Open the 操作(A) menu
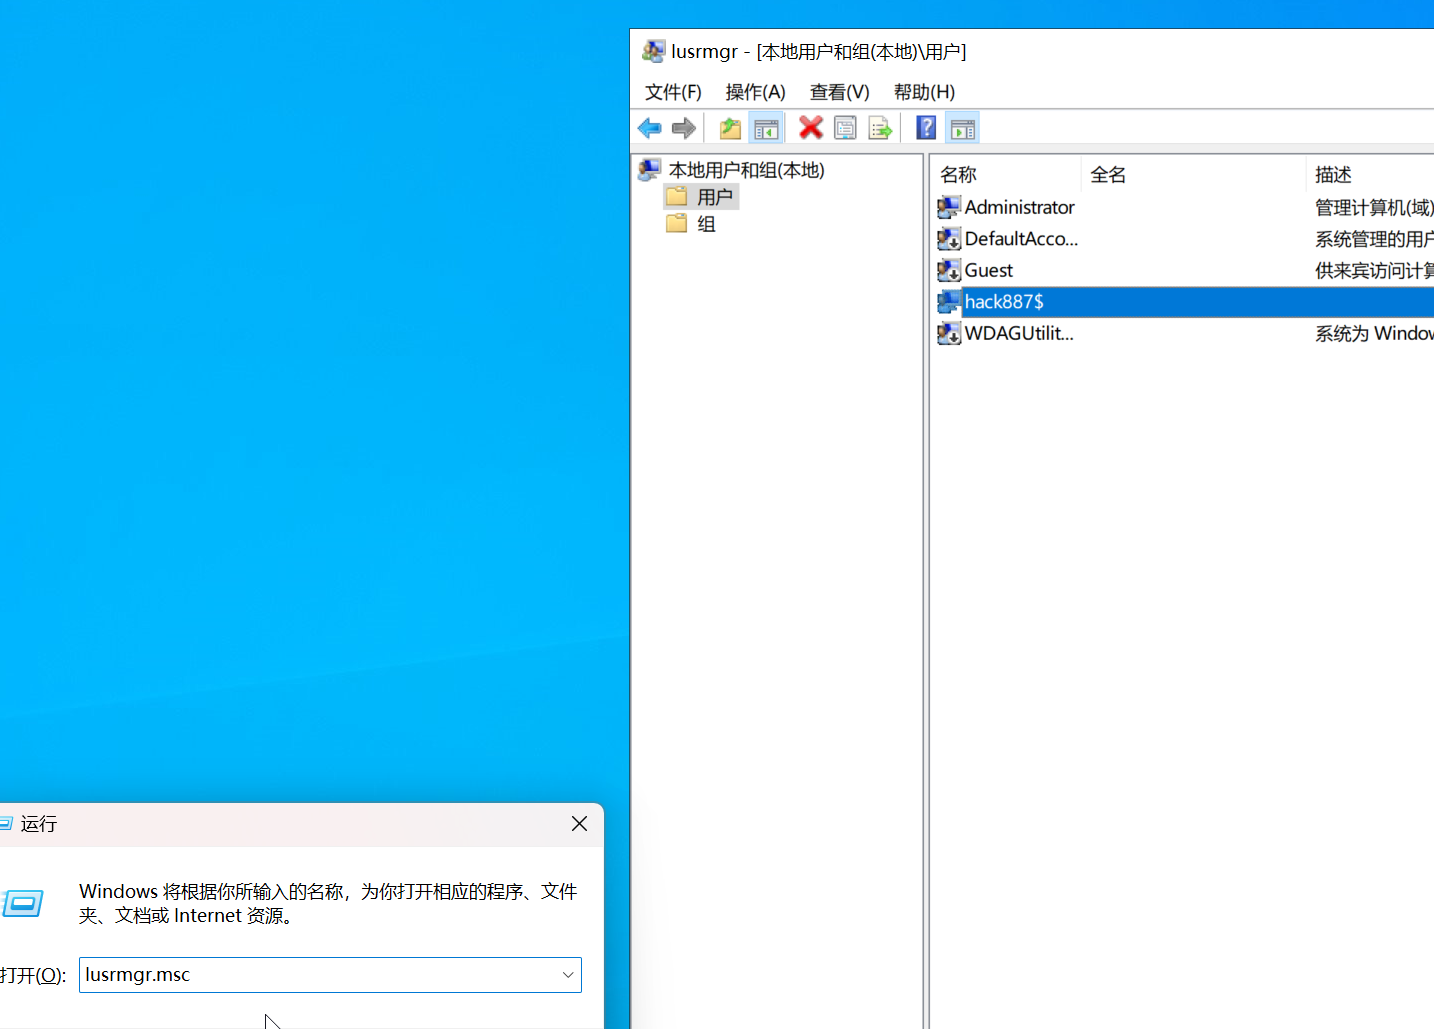This screenshot has width=1434, height=1029. click(755, 92)
